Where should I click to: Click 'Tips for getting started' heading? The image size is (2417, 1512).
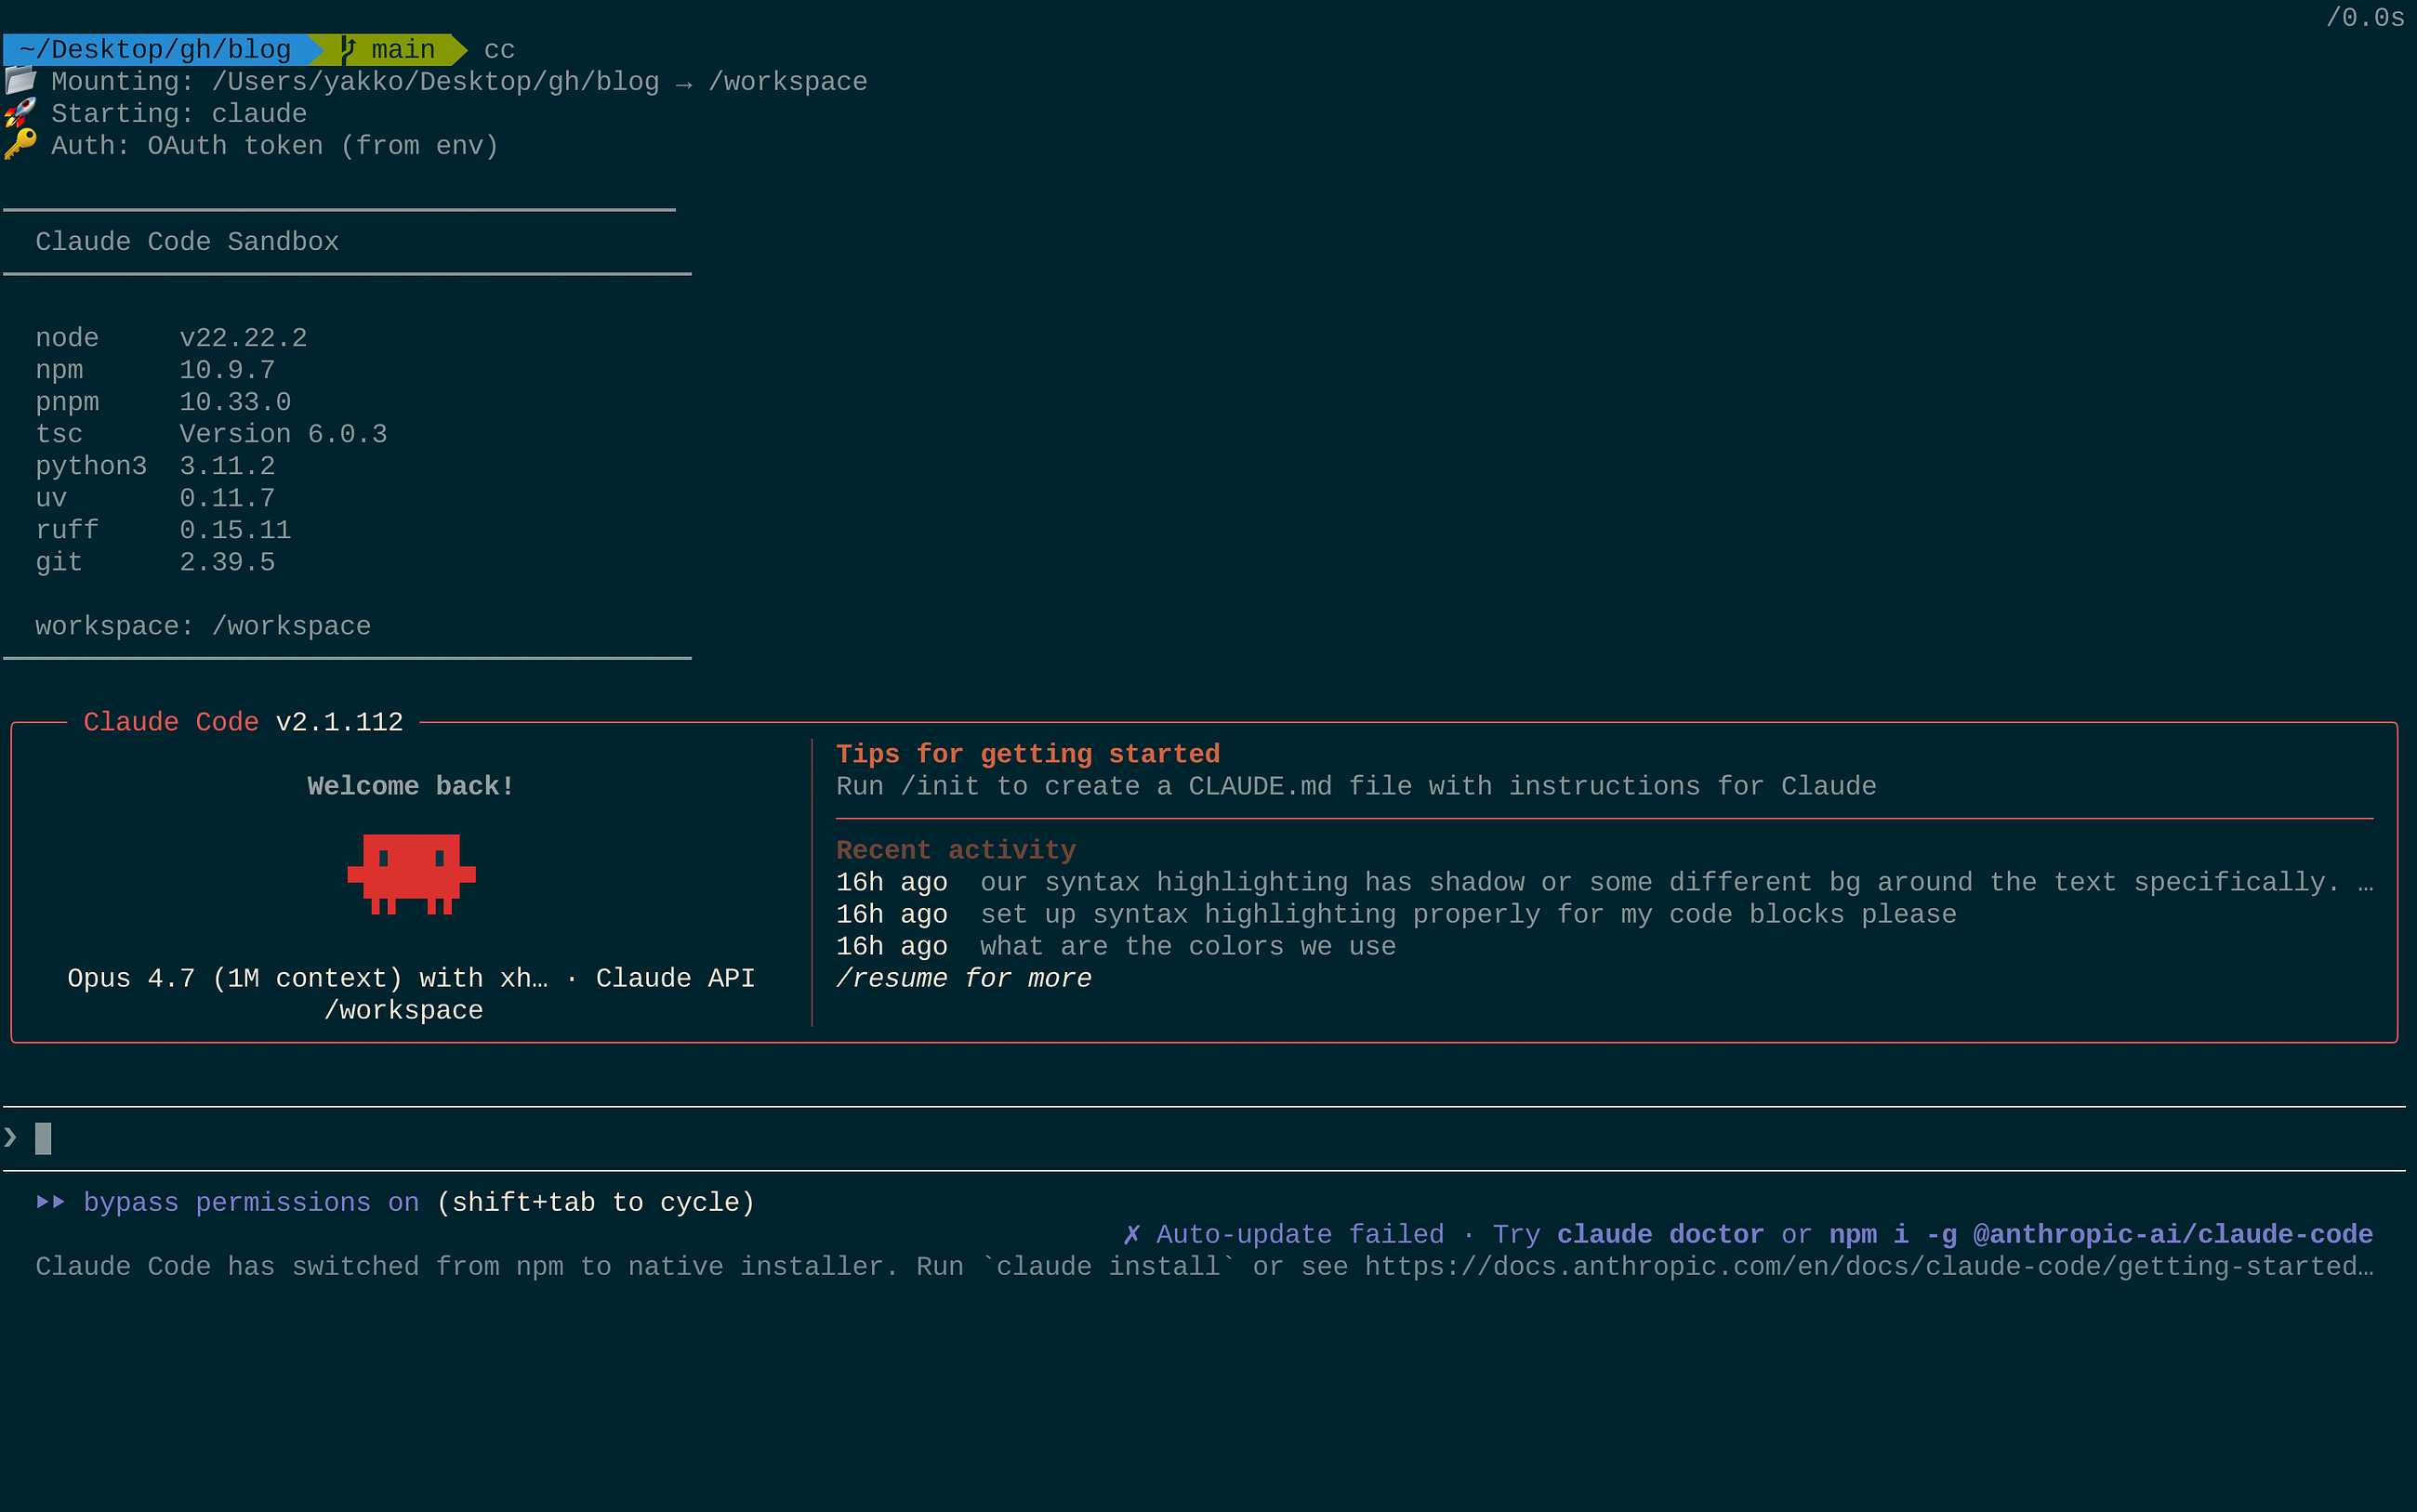click(1028, 754)
